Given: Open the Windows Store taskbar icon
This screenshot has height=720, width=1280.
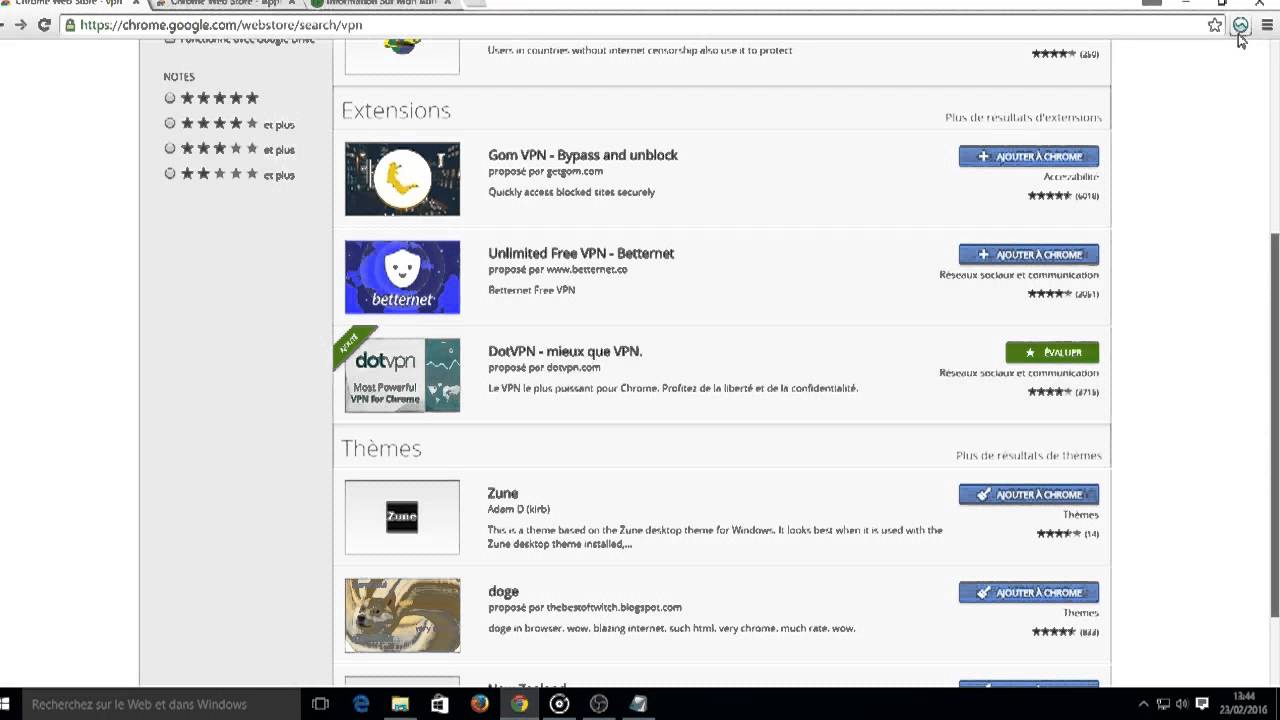Looking at the screenshot, I should click(x=440, y=704).
